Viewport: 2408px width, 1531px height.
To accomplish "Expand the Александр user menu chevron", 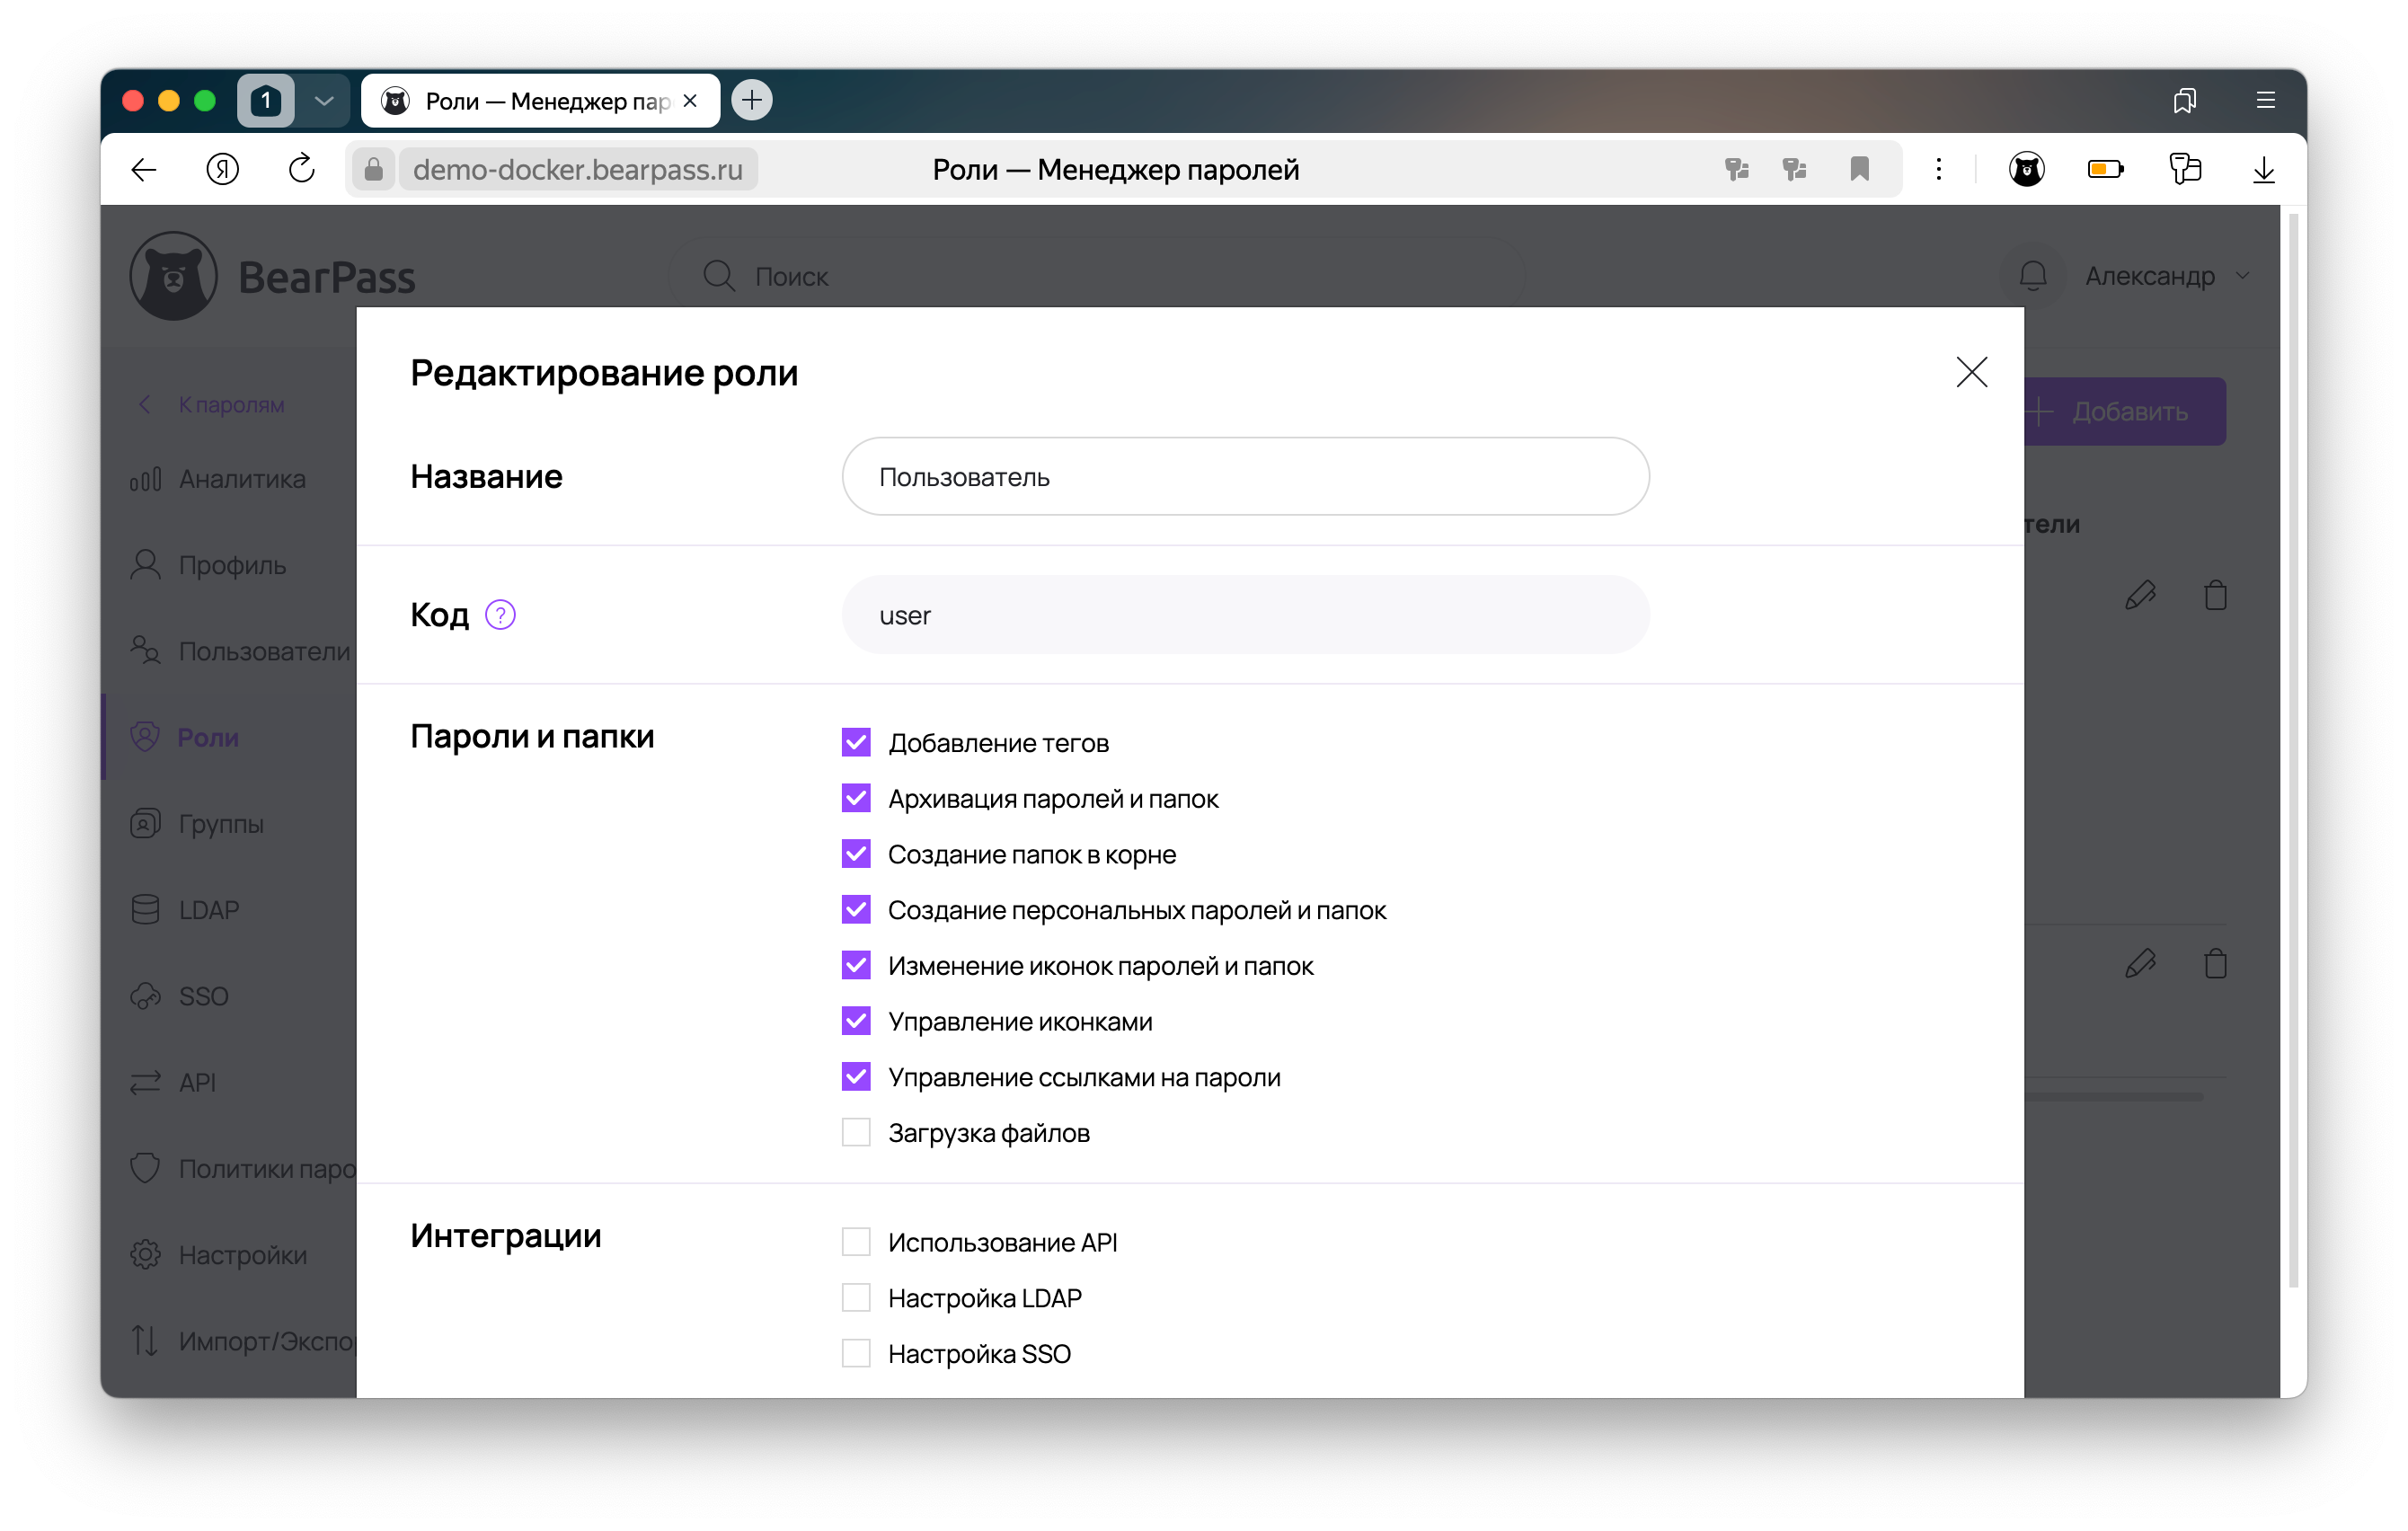I will coord(2243,276).
